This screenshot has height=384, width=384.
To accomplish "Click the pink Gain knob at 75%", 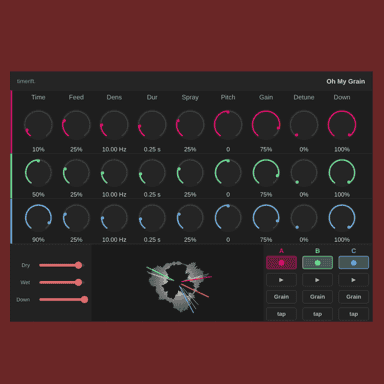I will tap(266, 125).
